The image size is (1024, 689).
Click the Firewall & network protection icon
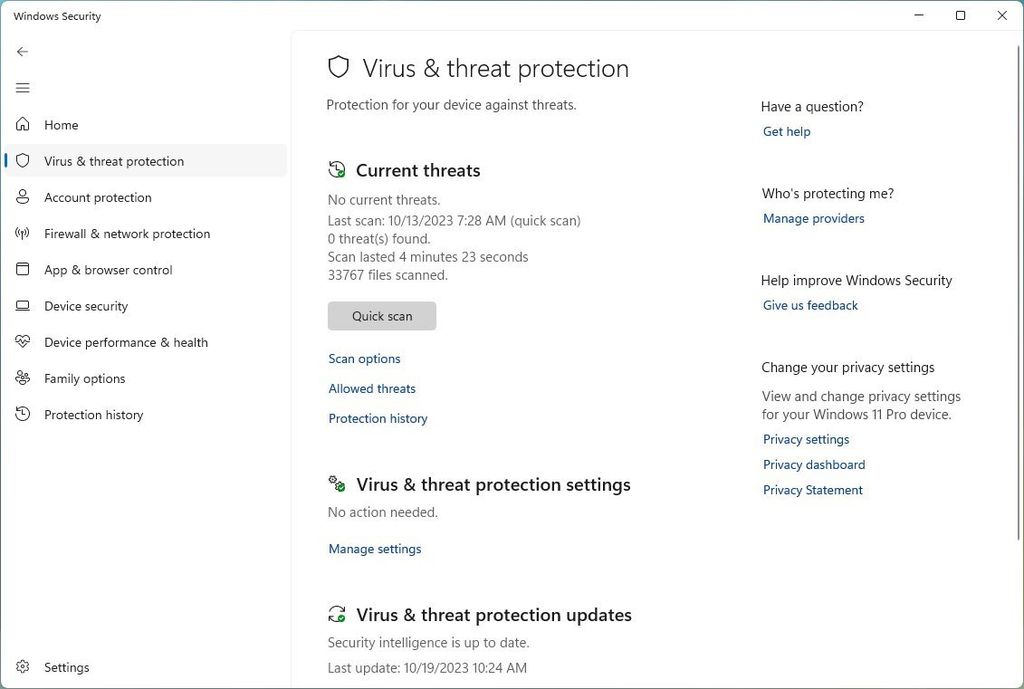point(22,233)
